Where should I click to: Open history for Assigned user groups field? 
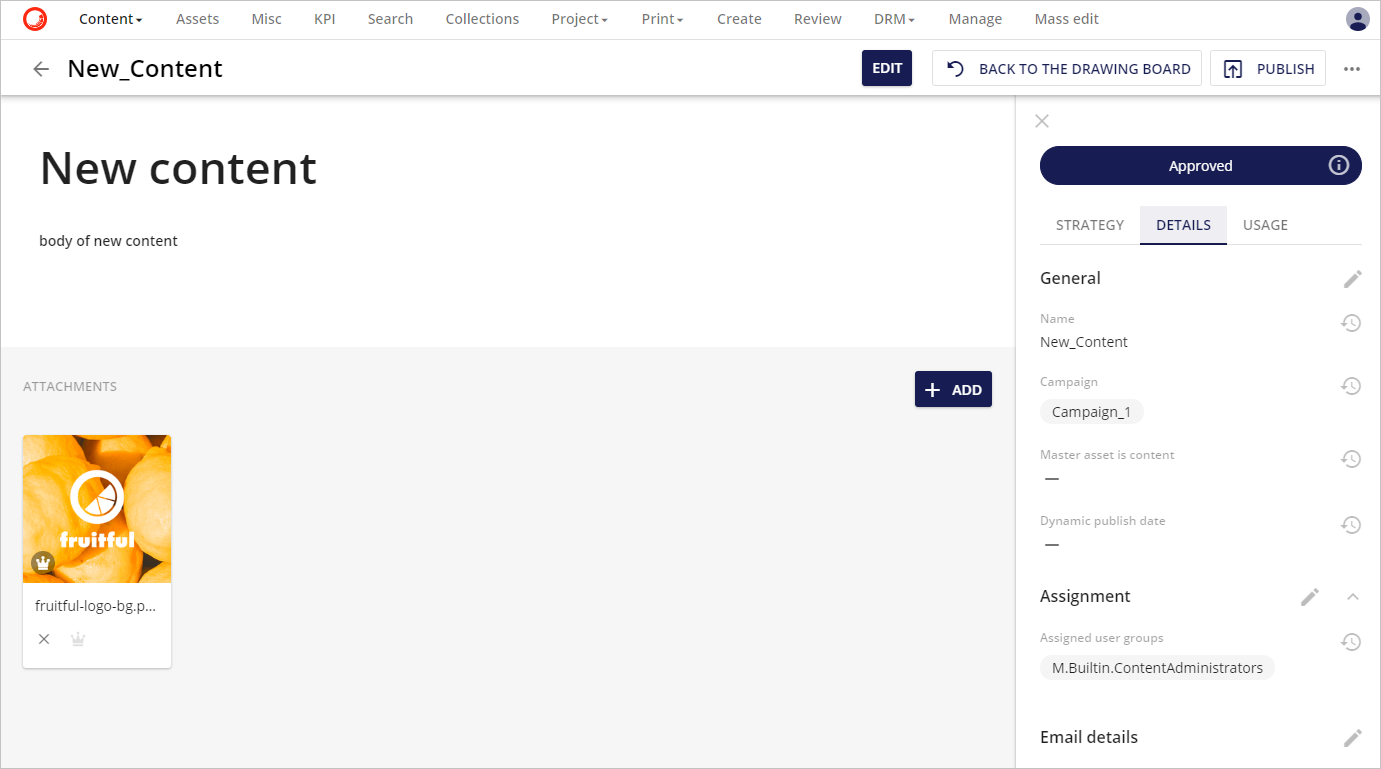pos(1351,641)
